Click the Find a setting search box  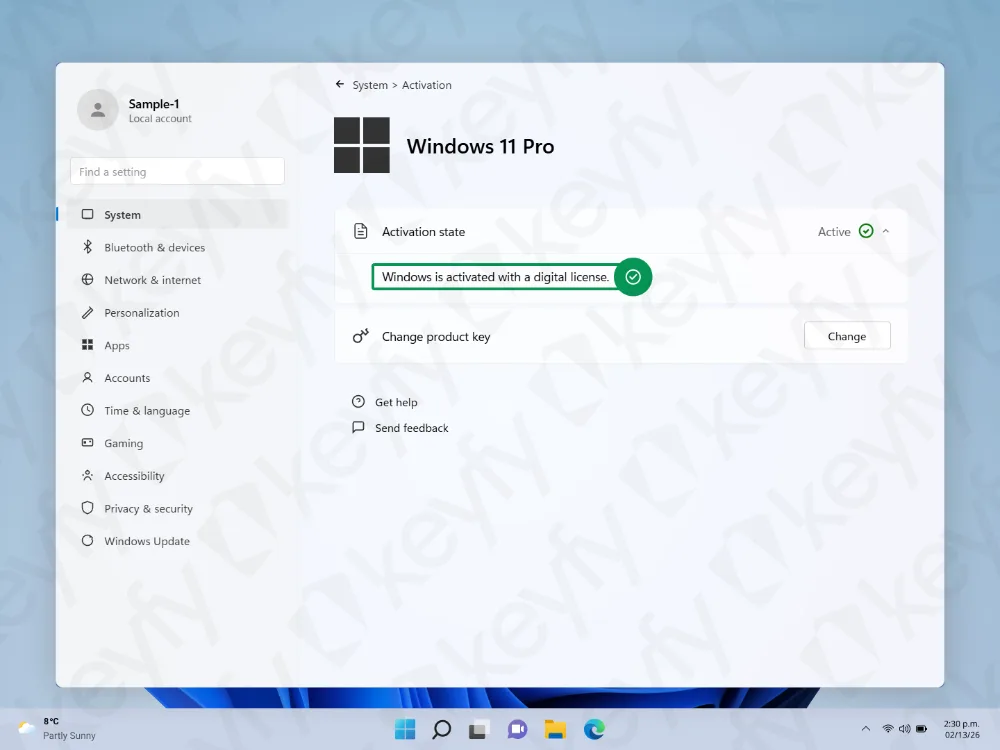[x=177, y=171]
